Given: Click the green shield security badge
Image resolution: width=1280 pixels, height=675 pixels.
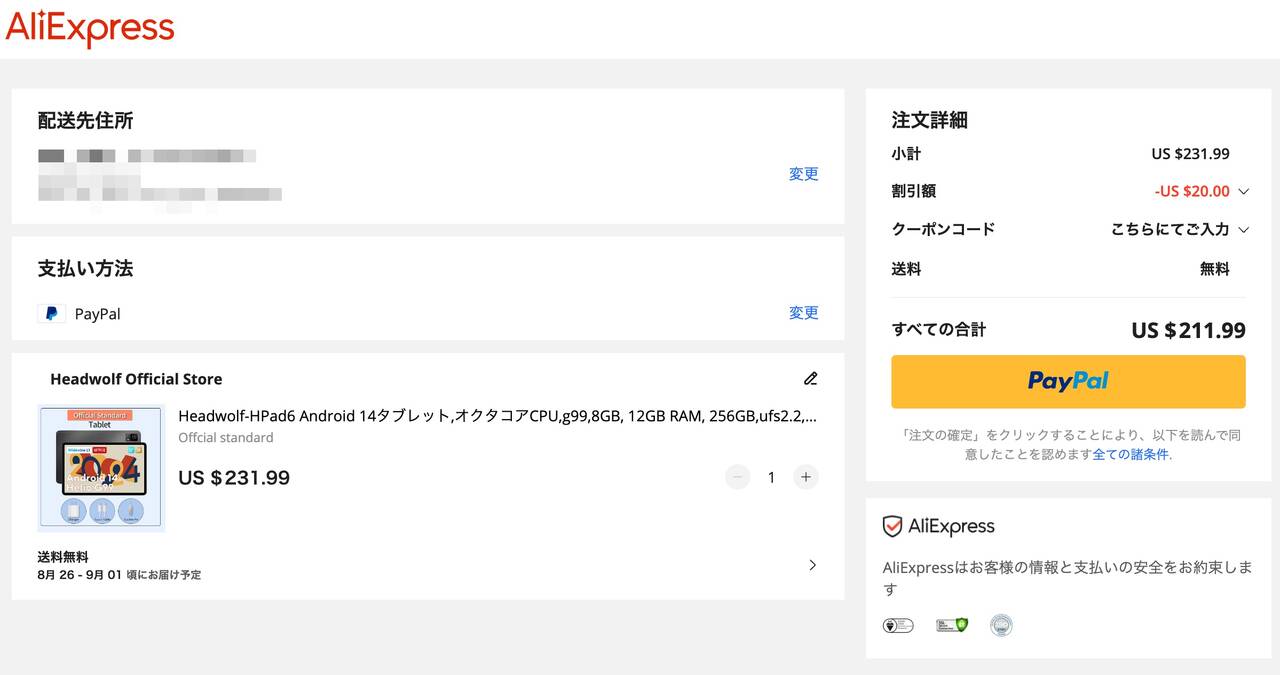Looking at the screenshot, I should [x=951, y=625].
